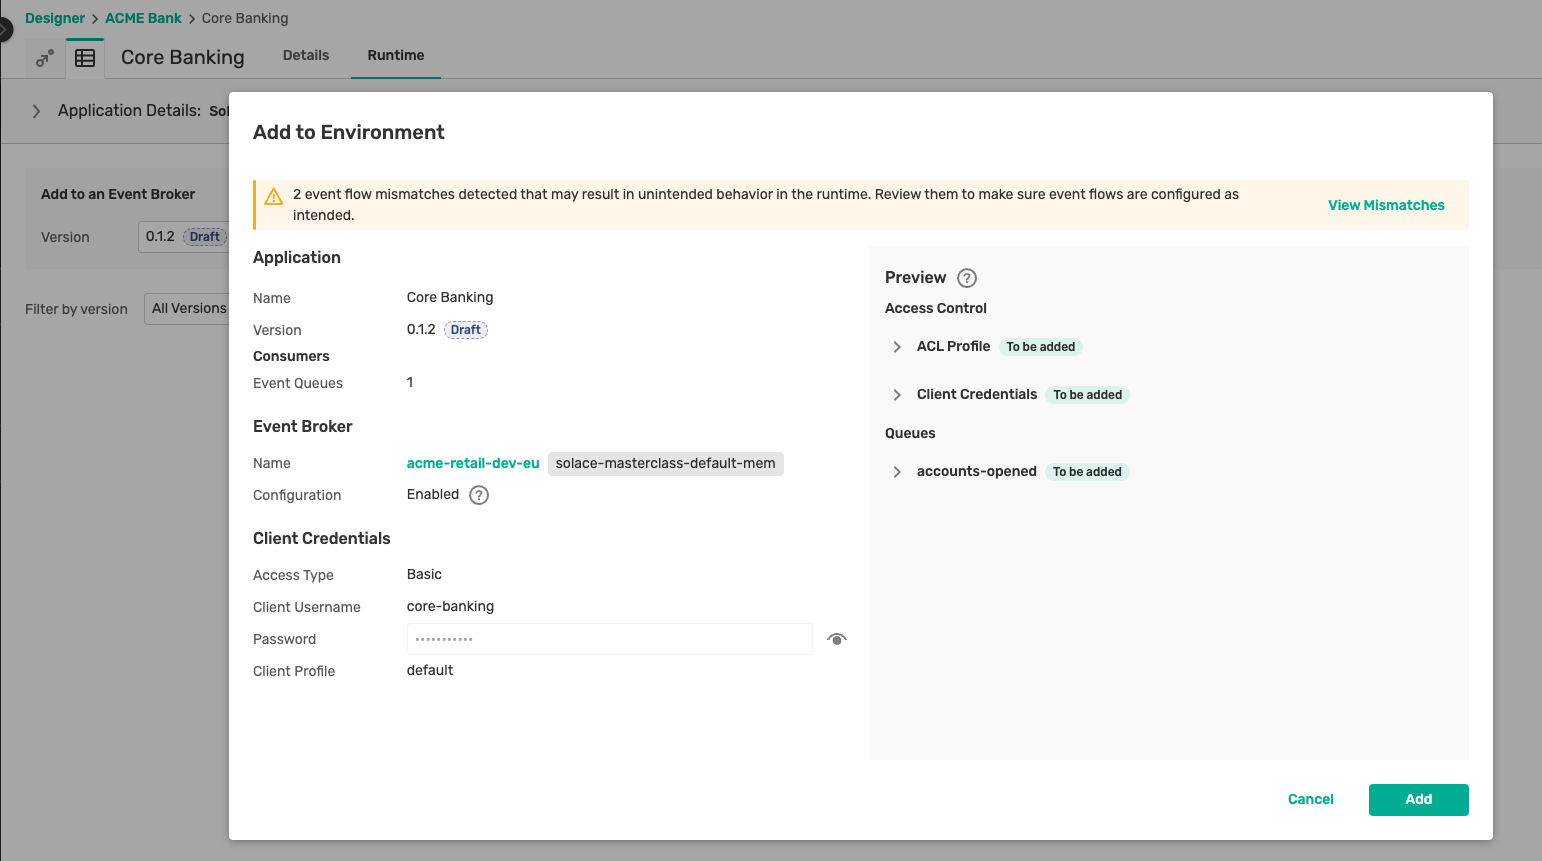Expand the accounts-opened queue details
The width and height of the screenshot is (1542, 861).
(x=897, y=471)
